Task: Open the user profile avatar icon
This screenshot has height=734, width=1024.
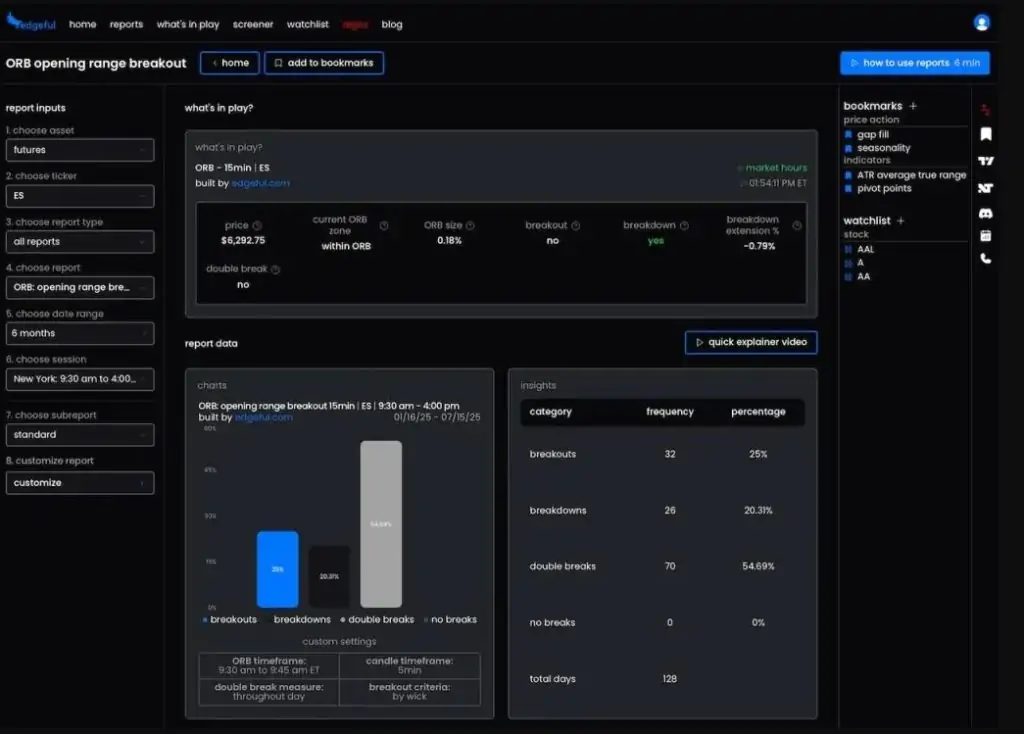Action: pos(981,23)
